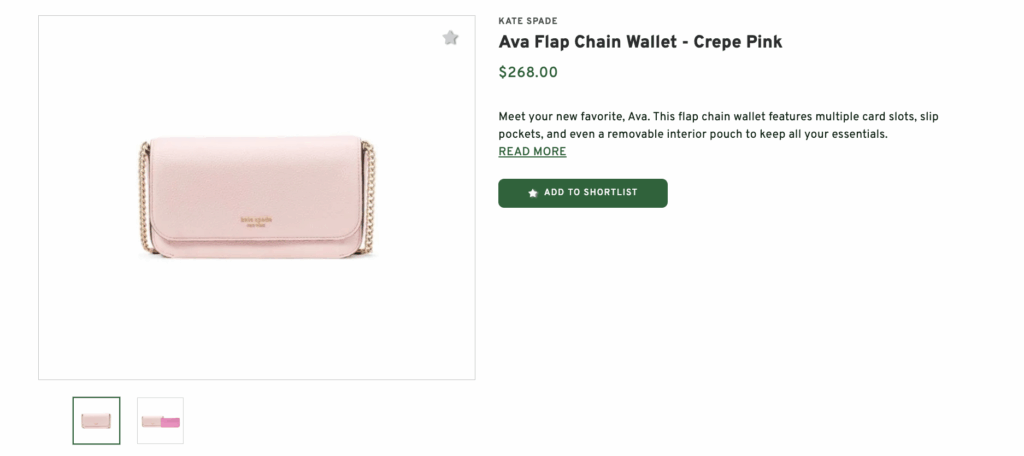Select the first wallet front-view thumbnail
This screenshot has width=1024, height=456.
pyautogui.click(x=96, y=420)
